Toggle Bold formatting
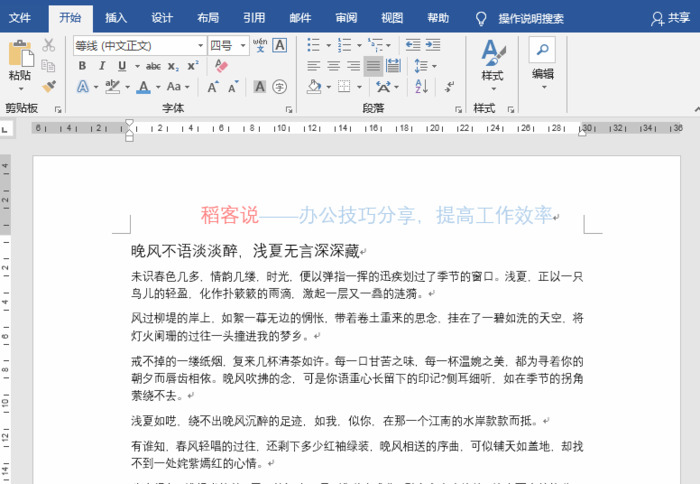This screenshot has height=484, width=700. pyautogui.click(x=82, y=66)
